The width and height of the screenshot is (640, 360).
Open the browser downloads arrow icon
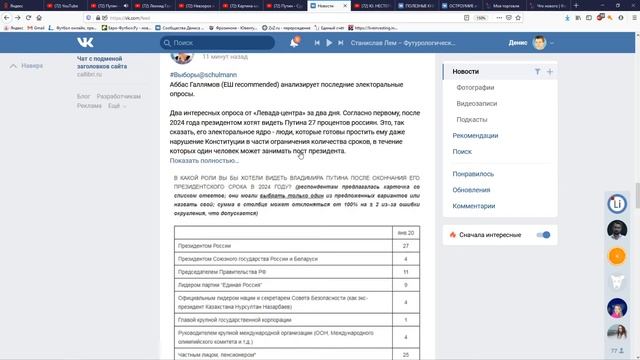pos(567,18)
